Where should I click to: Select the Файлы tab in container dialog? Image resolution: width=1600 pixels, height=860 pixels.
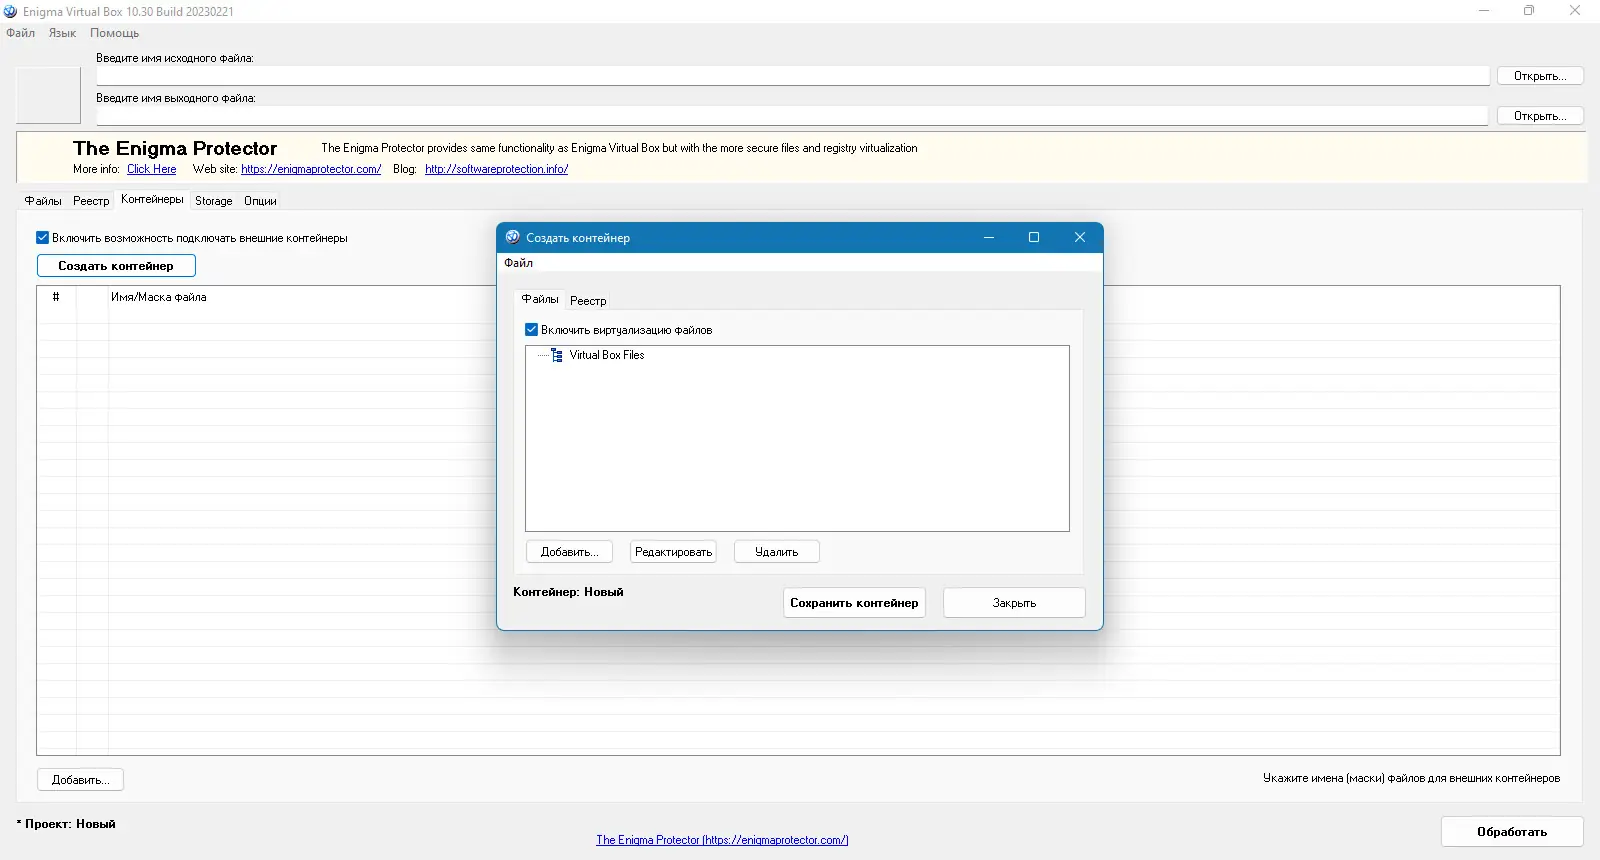pyautogui.click(x=540, y=299)
